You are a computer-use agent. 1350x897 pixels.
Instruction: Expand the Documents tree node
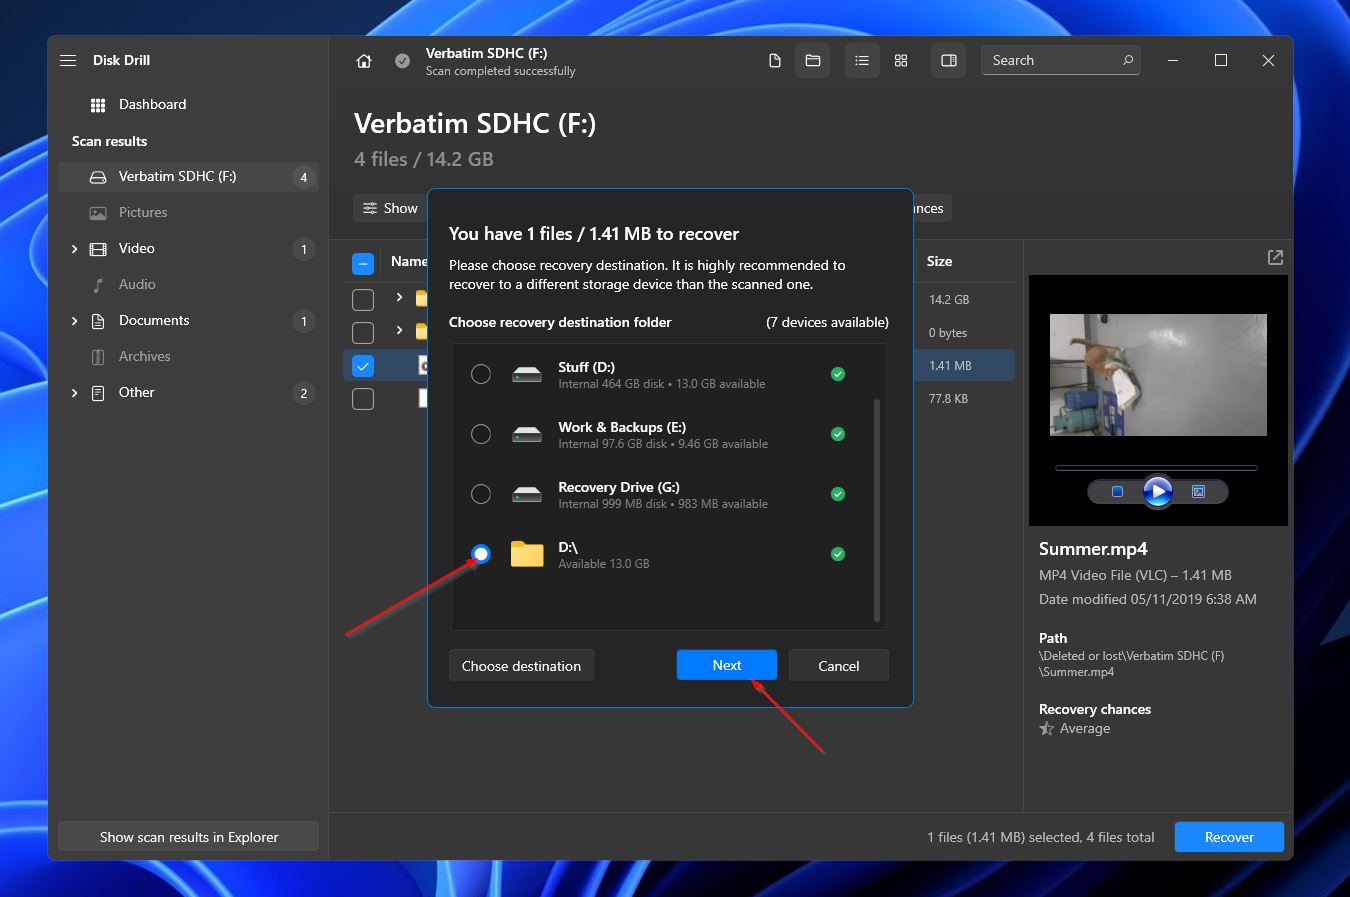(x=74, y=321)
